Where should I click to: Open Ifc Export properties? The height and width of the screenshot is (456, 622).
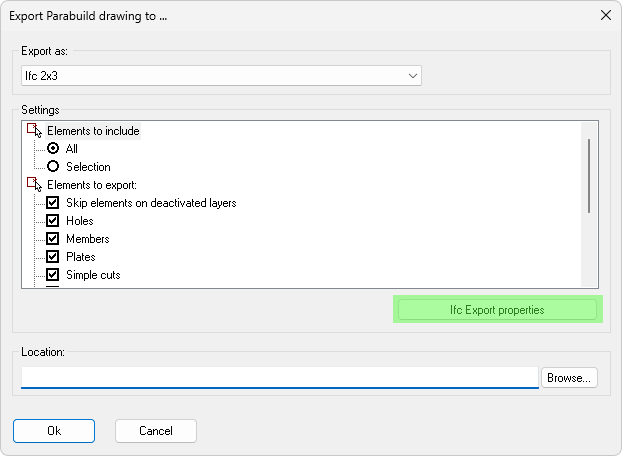point(497,310)
